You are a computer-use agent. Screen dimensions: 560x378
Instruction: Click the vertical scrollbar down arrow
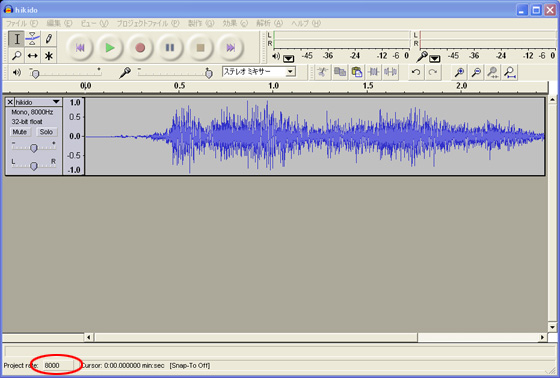click(x=552, y=327)
